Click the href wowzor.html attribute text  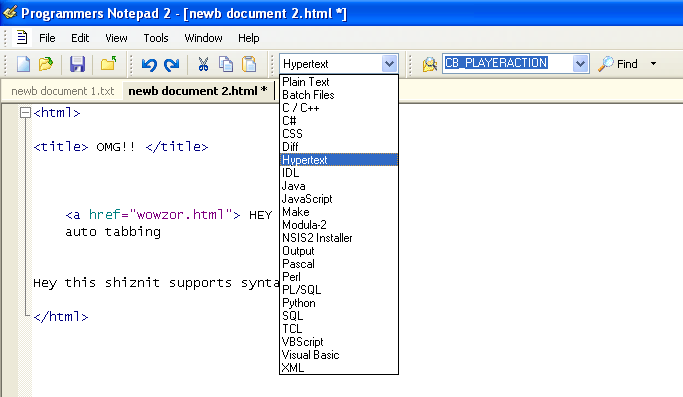click(161, 215)
